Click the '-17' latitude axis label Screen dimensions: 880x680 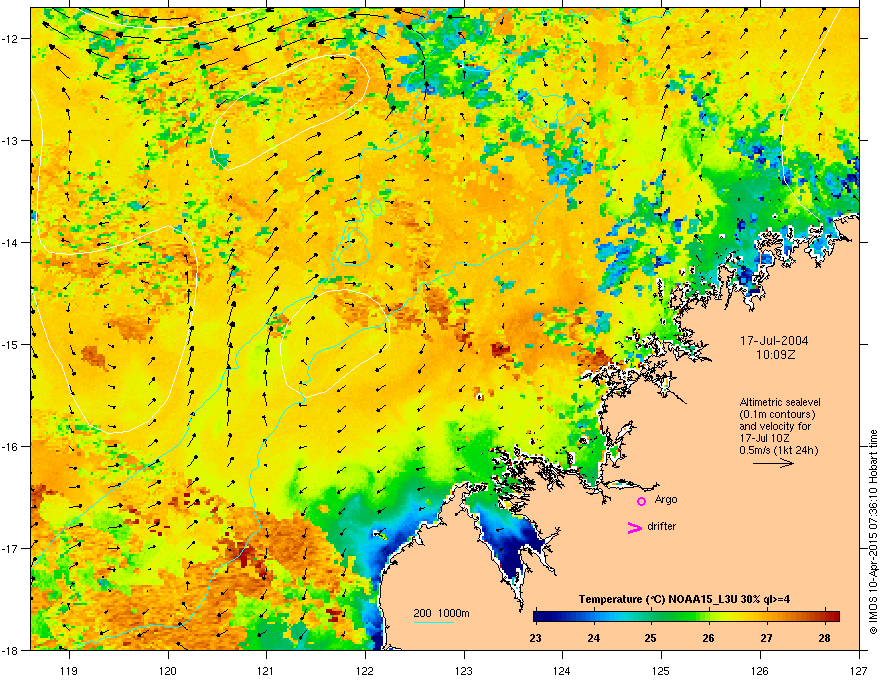click(11, 548)
